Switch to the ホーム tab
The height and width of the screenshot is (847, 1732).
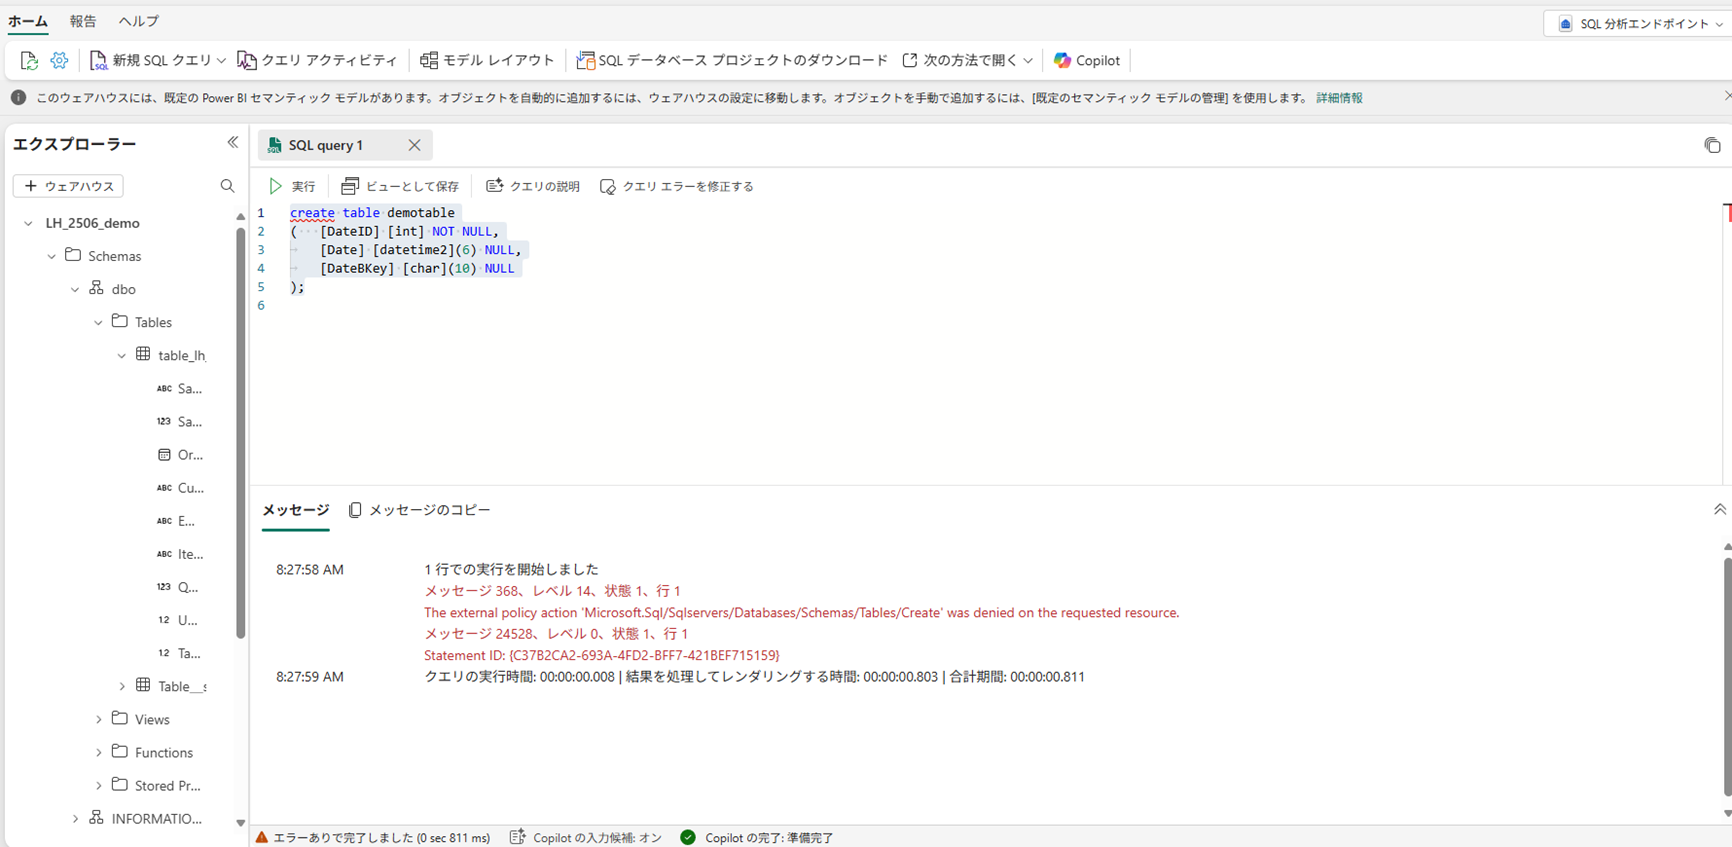tap(28, 21)
